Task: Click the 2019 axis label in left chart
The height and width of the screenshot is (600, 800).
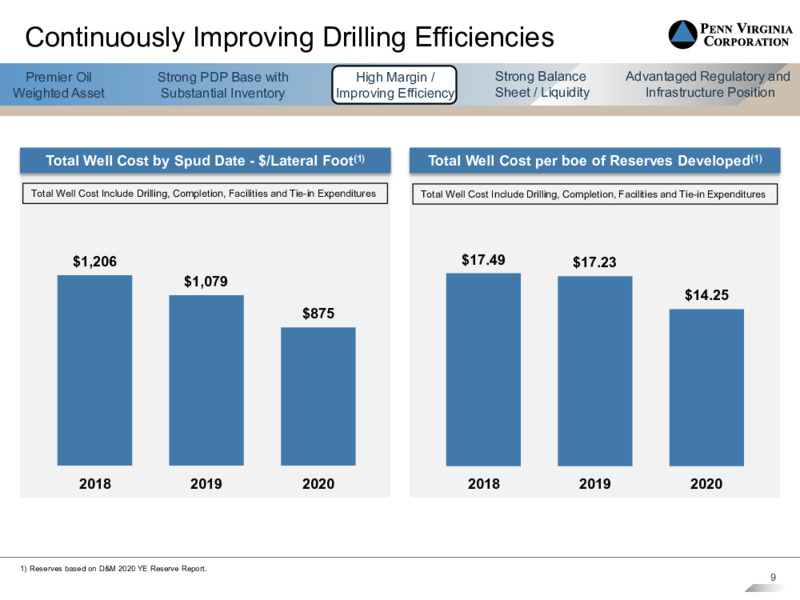Action: 206,484
